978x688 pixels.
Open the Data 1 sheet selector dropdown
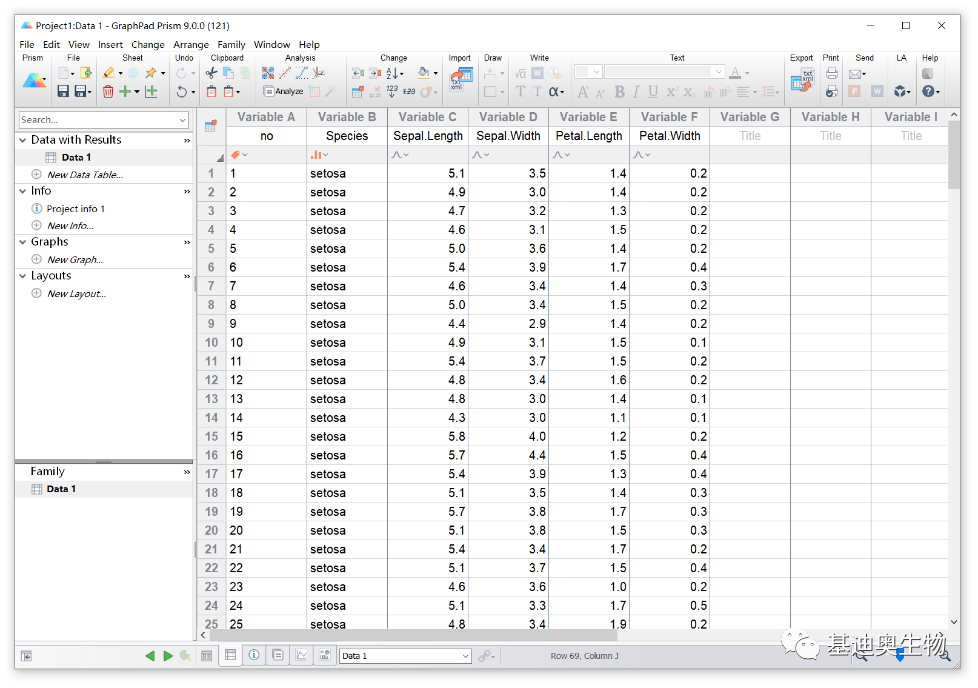click(x=465, y=656)
